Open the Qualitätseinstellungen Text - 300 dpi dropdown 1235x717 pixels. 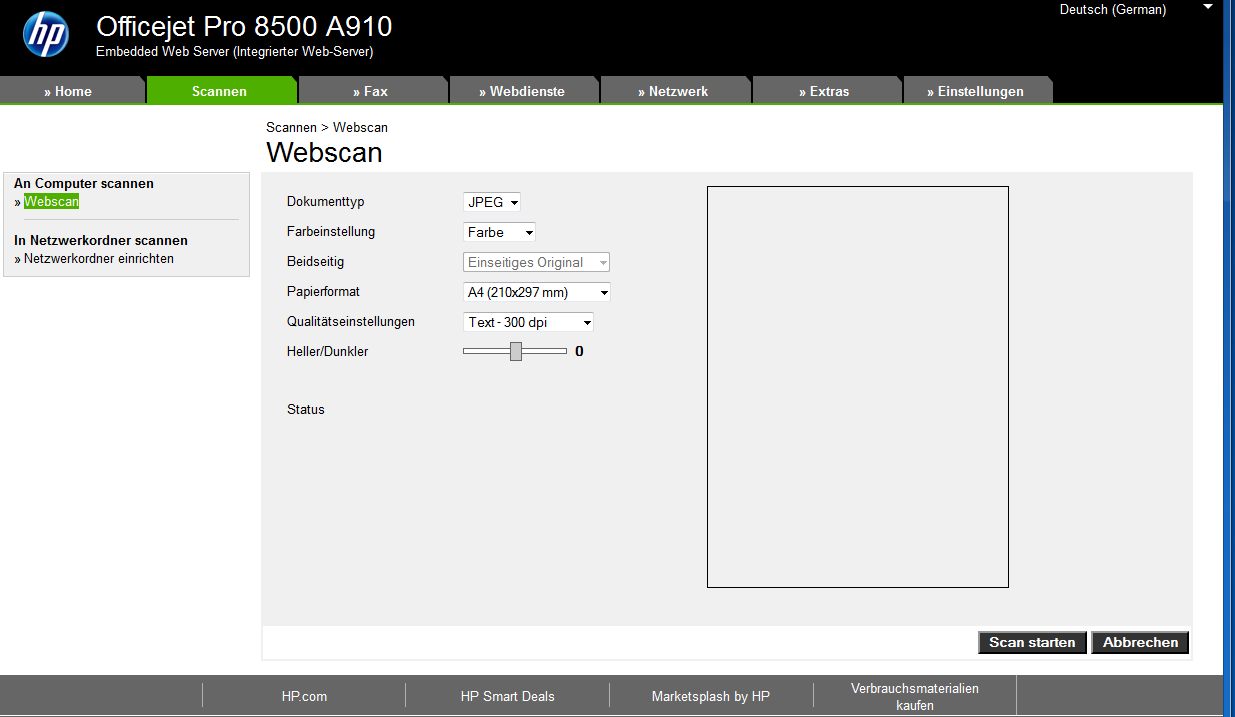529,322
